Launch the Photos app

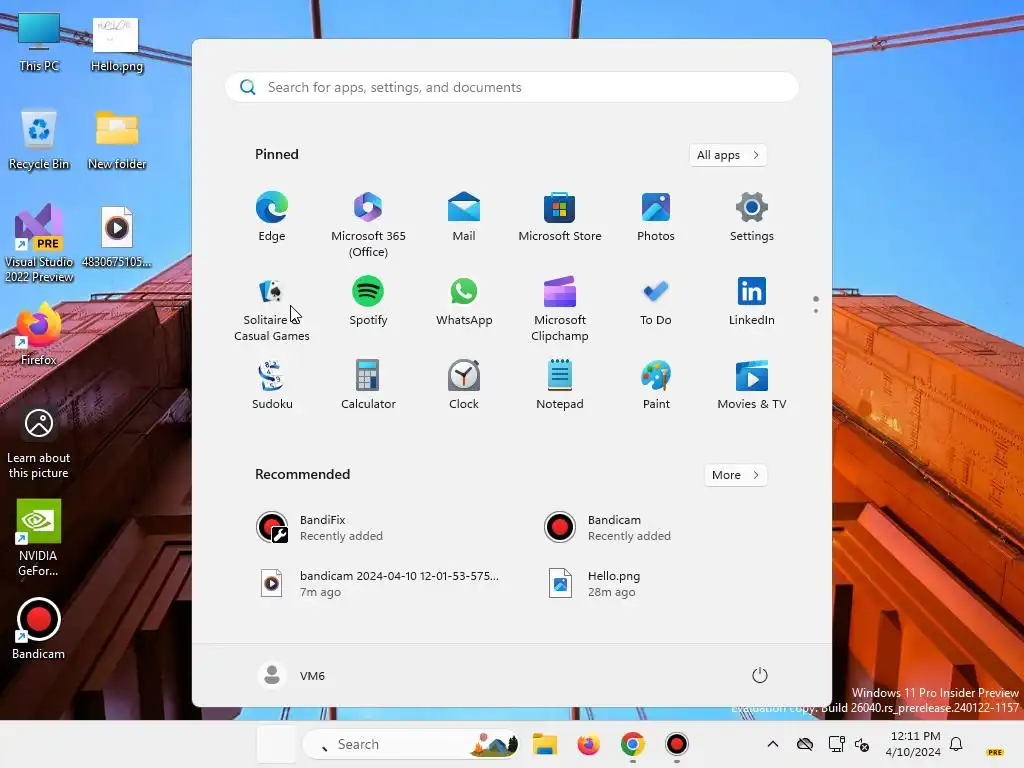pos(656,217)
